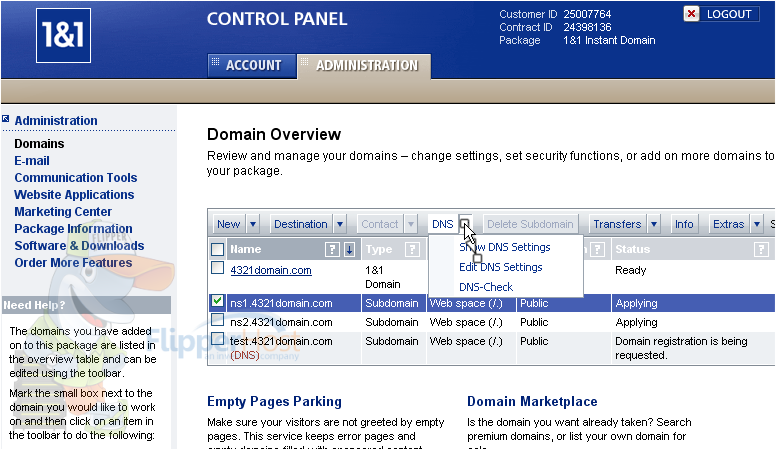
Task: Open Order More Features in sidebar
Action: 73,262
